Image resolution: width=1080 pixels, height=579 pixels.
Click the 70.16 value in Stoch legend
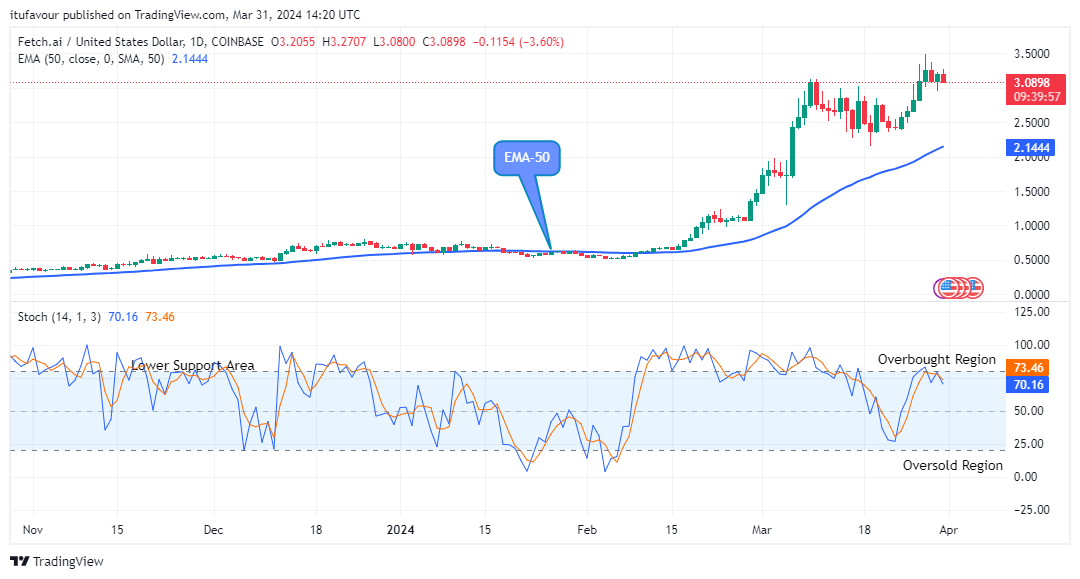[123, 317]
